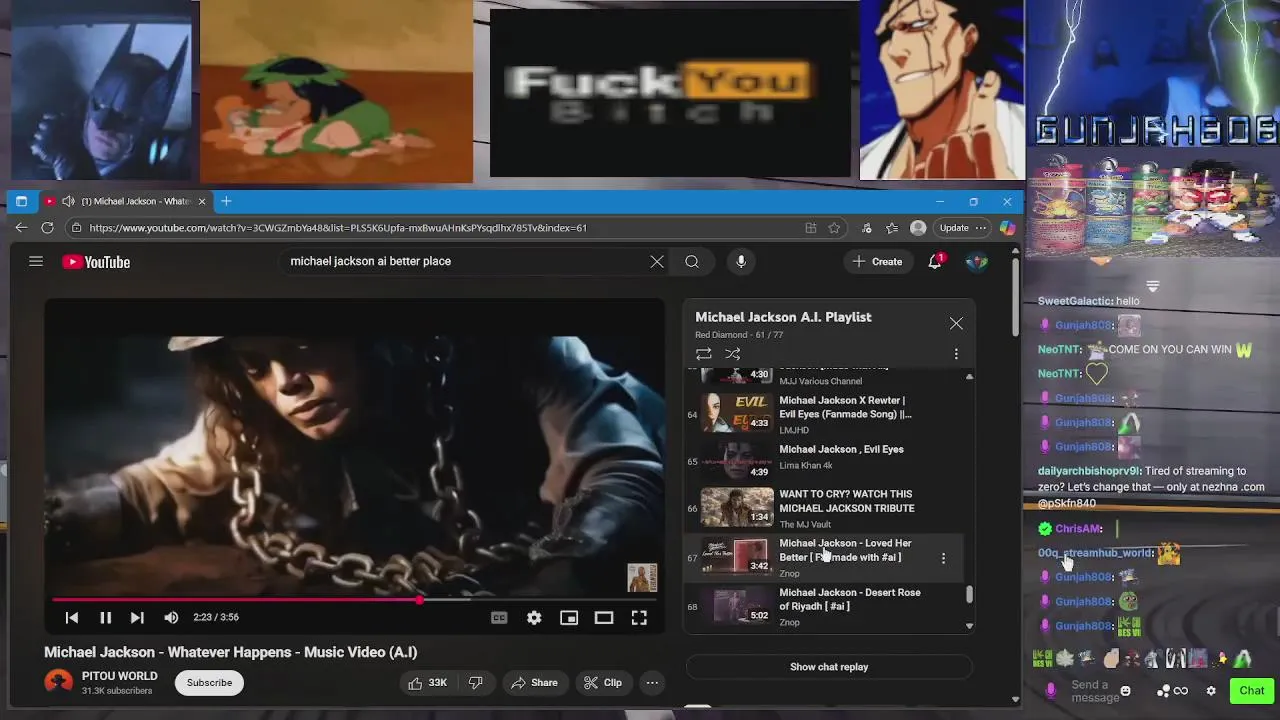Open YouTube notifications bell
Viewport: 1280px width, 720px height.
(x=935, y=261)
